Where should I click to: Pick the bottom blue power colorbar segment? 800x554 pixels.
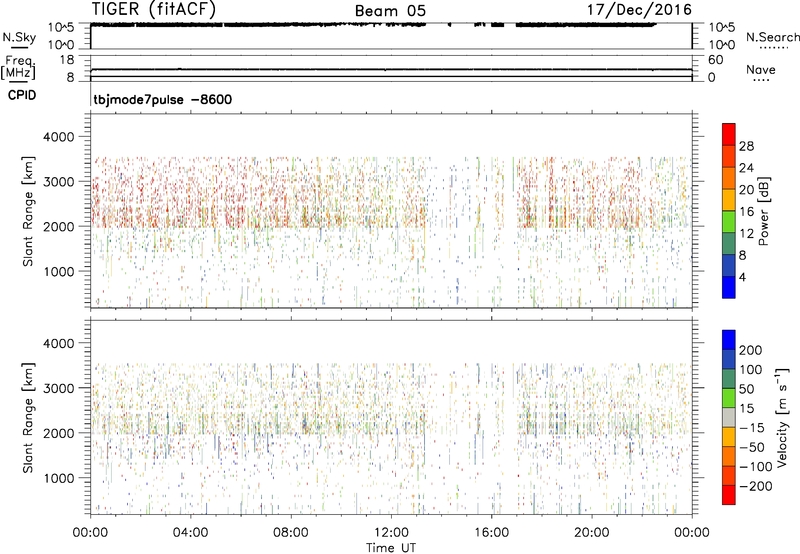(x=729, y=288)
